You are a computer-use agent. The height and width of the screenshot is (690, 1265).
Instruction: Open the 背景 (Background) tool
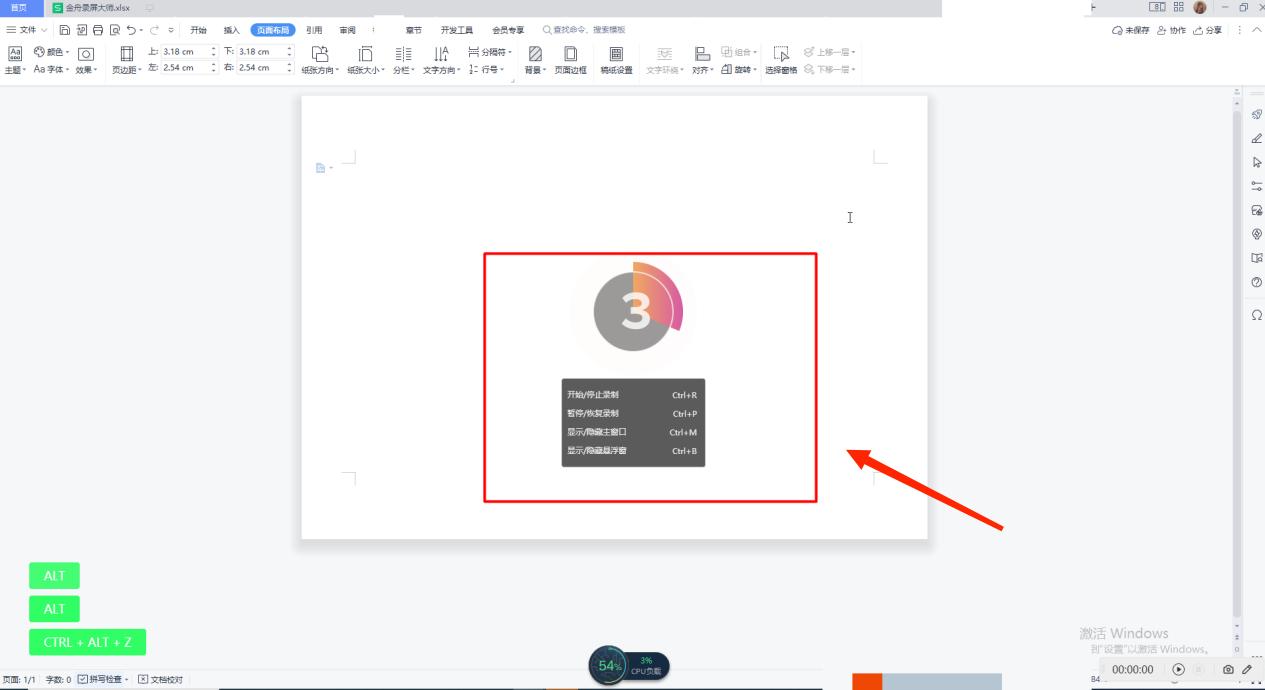coord(535,59)
